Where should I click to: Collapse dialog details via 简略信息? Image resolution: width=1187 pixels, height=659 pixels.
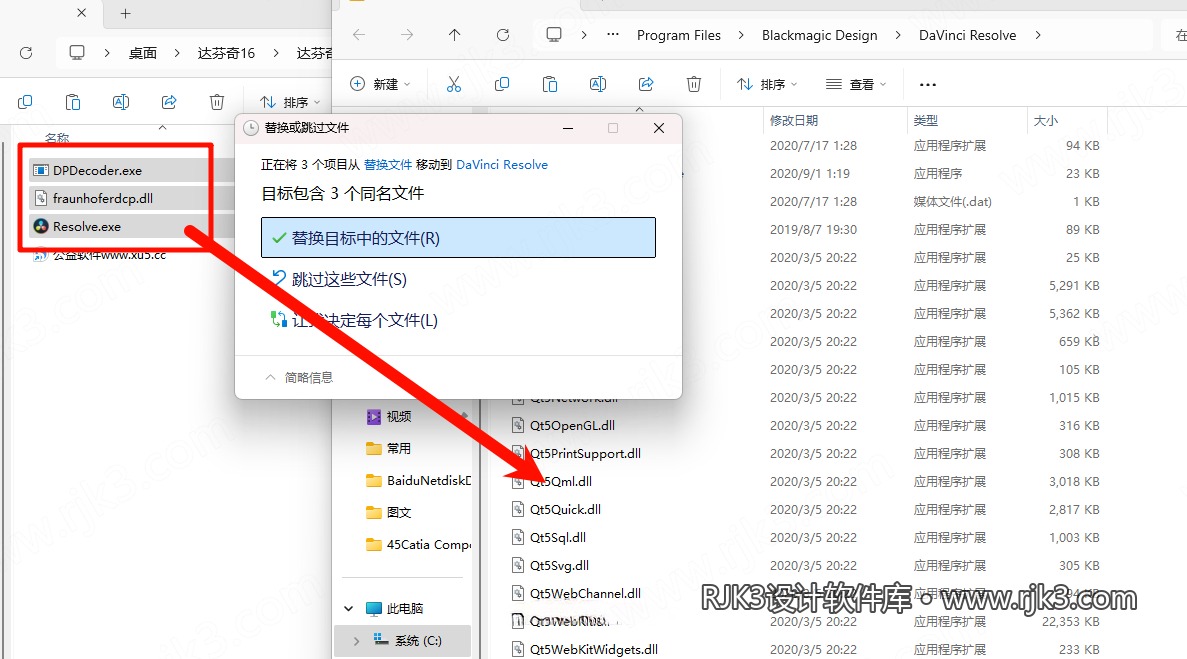point(299,377)
